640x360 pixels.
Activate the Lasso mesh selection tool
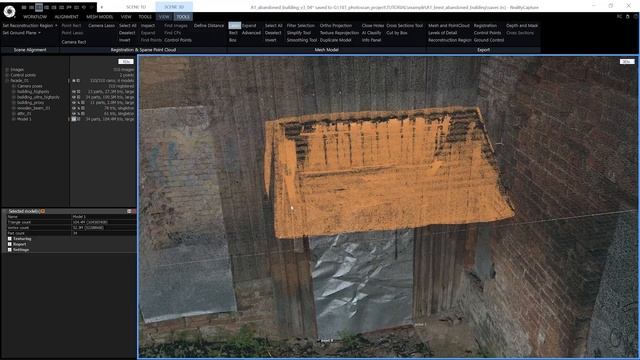click(234, 25)
